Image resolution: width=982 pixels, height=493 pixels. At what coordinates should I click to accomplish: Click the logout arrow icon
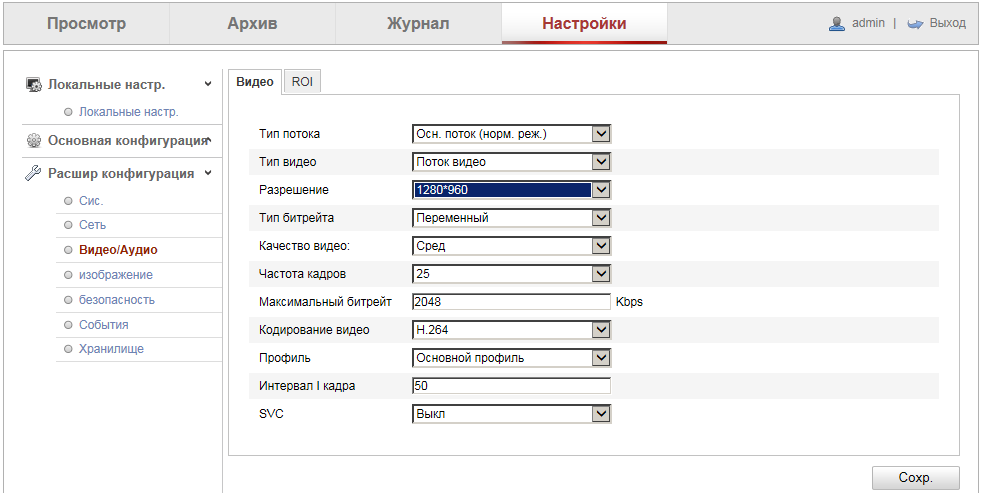coord(916,24)
